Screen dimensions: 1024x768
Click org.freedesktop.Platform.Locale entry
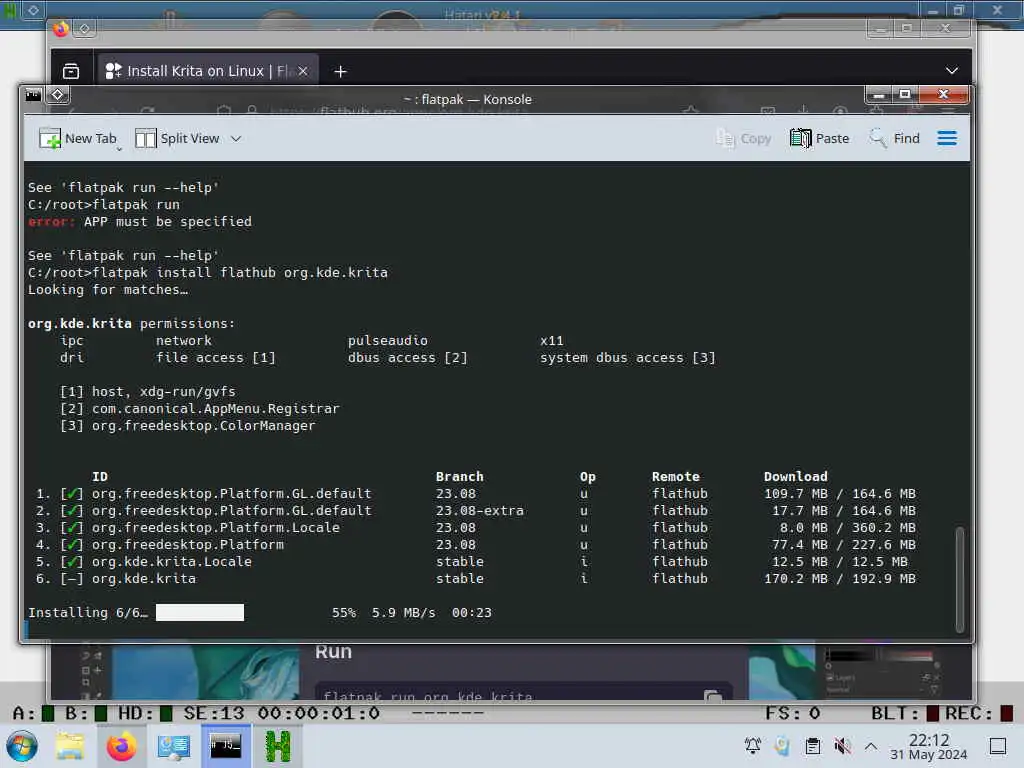pyautogui.click(x=216, y=528)
